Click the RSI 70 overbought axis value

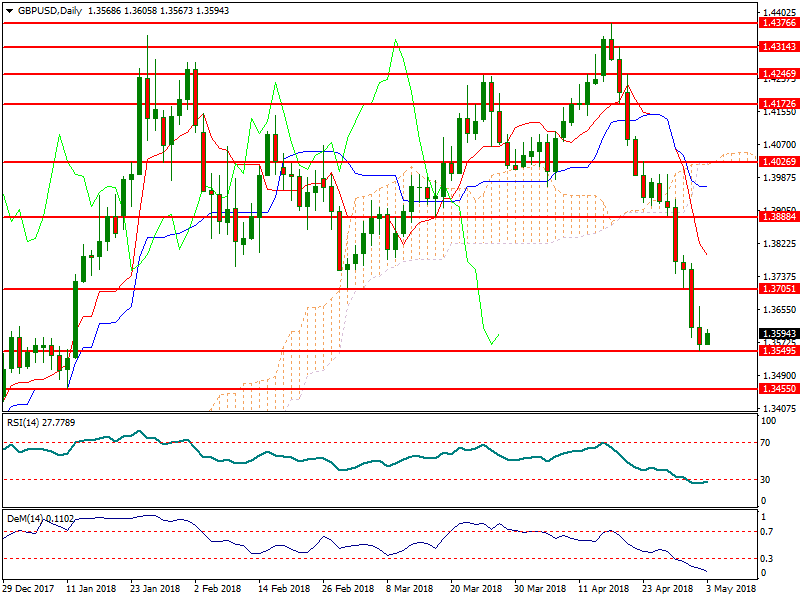(765, 441)
